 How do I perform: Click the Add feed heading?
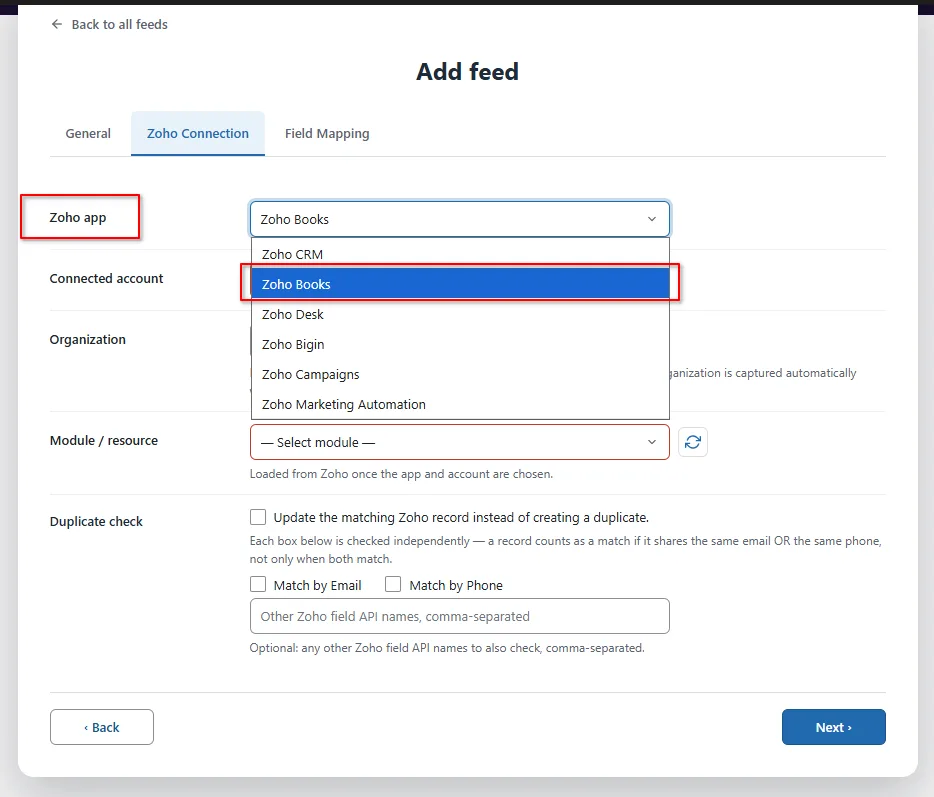tap(468, 71)
